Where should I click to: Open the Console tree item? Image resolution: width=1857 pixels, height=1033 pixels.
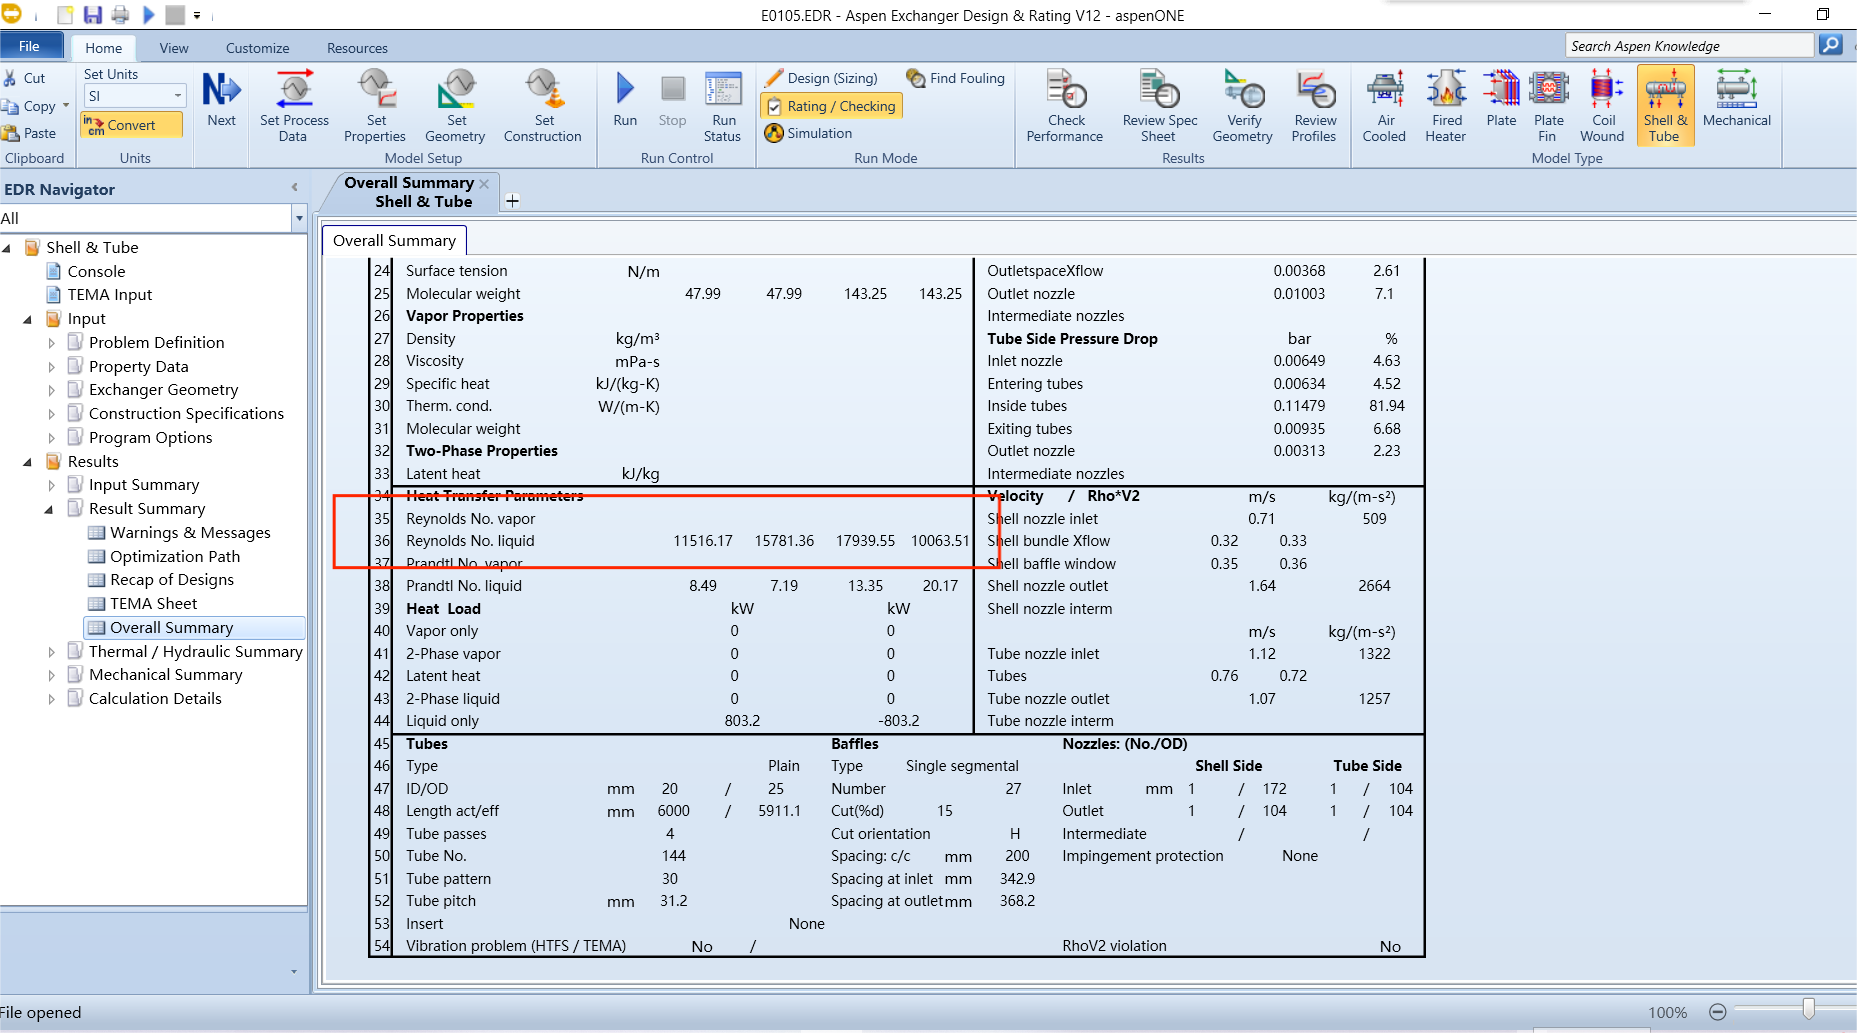tap(96, 272)
